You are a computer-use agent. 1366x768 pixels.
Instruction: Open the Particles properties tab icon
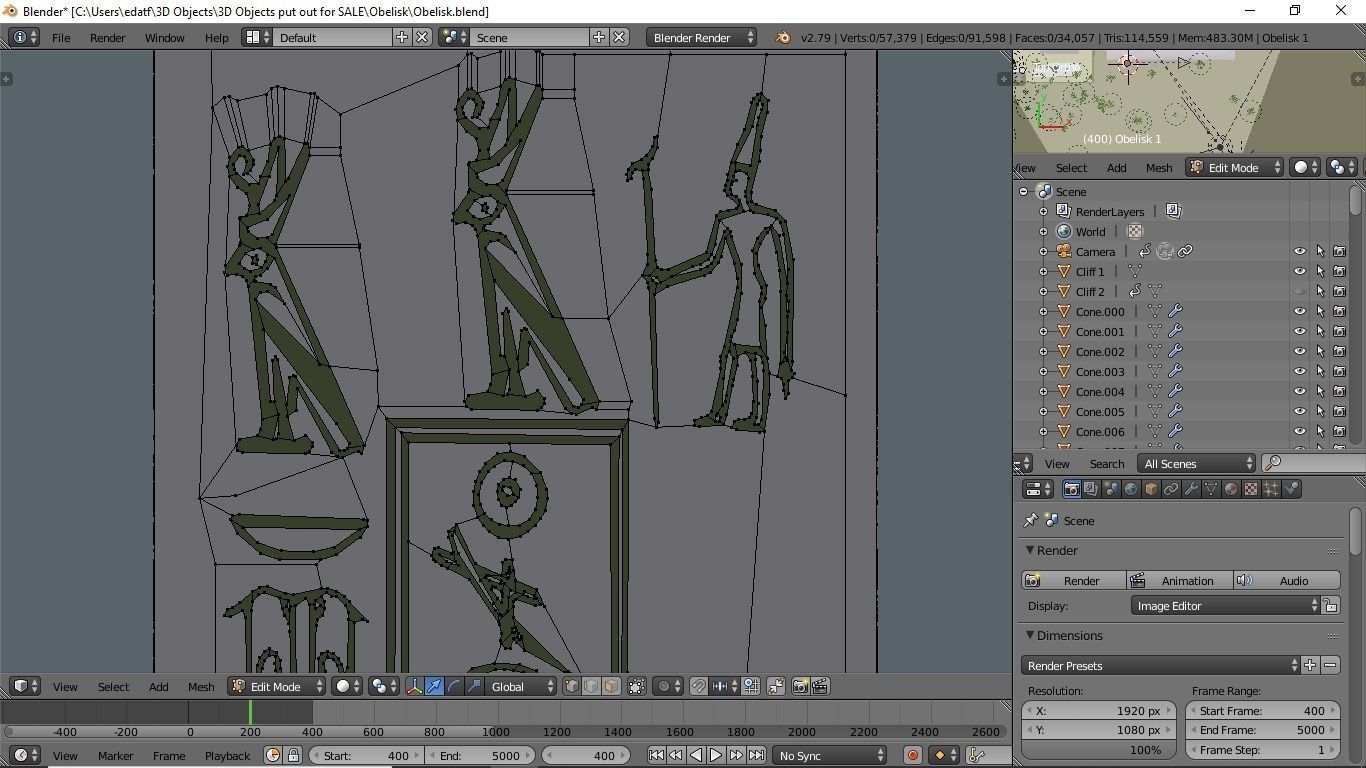click(1271, 489)
